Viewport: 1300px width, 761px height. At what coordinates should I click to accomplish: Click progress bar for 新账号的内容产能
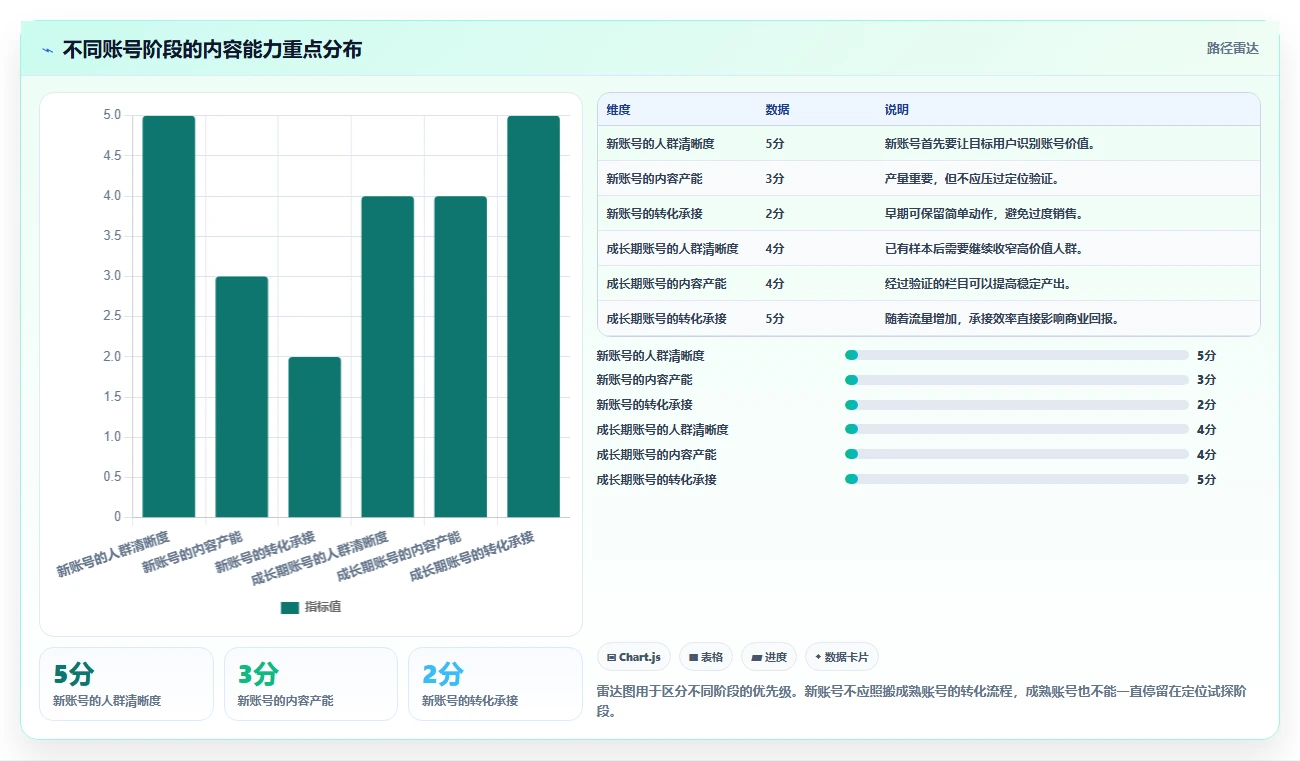pyautogui.click(x=1017, y=380)
